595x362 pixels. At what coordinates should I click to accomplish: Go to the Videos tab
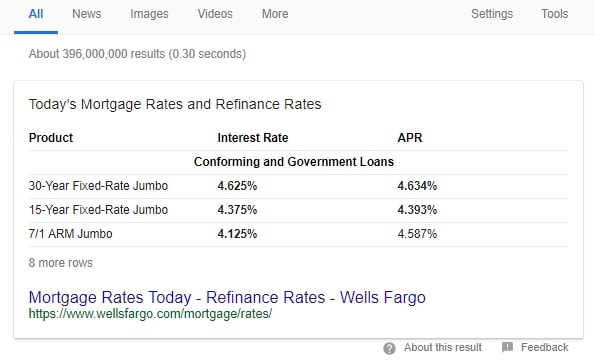215,14
